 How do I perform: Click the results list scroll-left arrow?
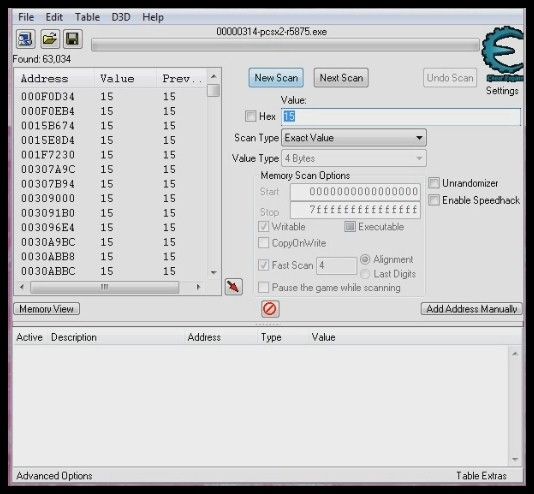coord(22,287)
